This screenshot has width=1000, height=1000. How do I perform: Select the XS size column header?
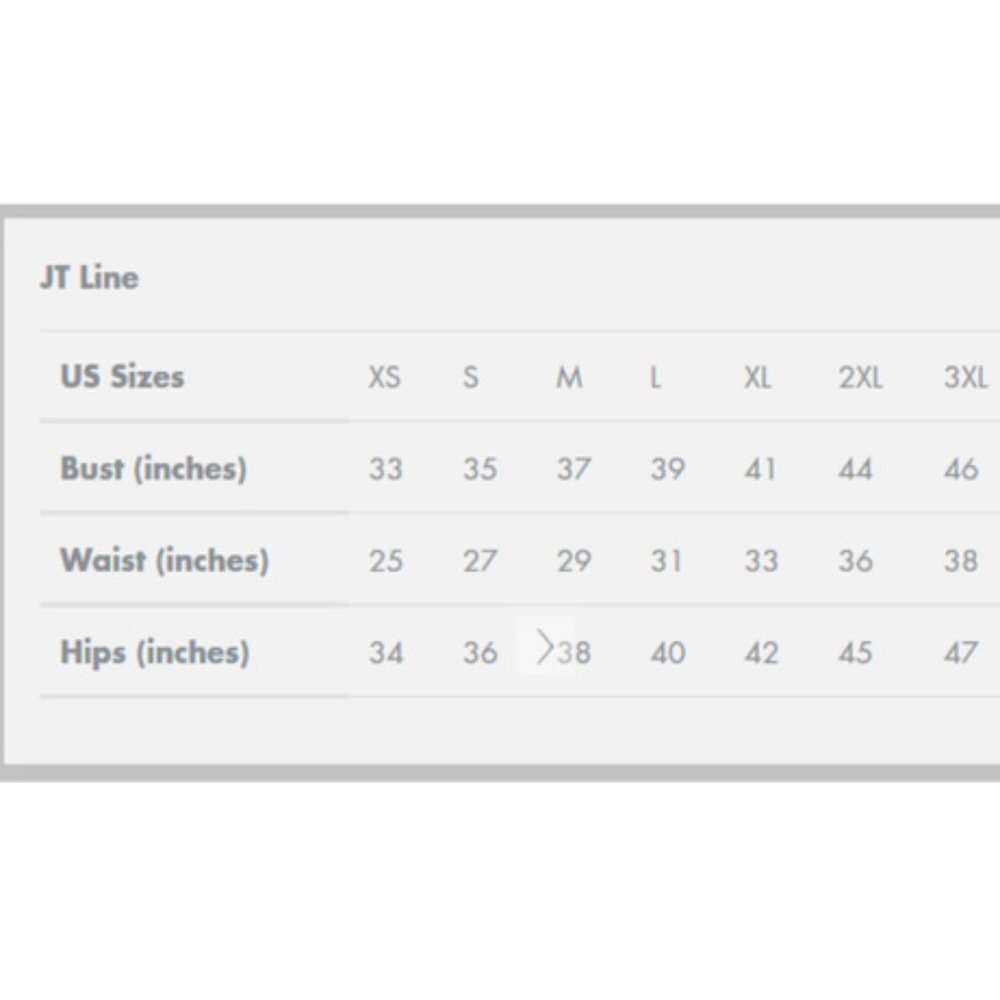pyautogui.click(x=384, y=378)
